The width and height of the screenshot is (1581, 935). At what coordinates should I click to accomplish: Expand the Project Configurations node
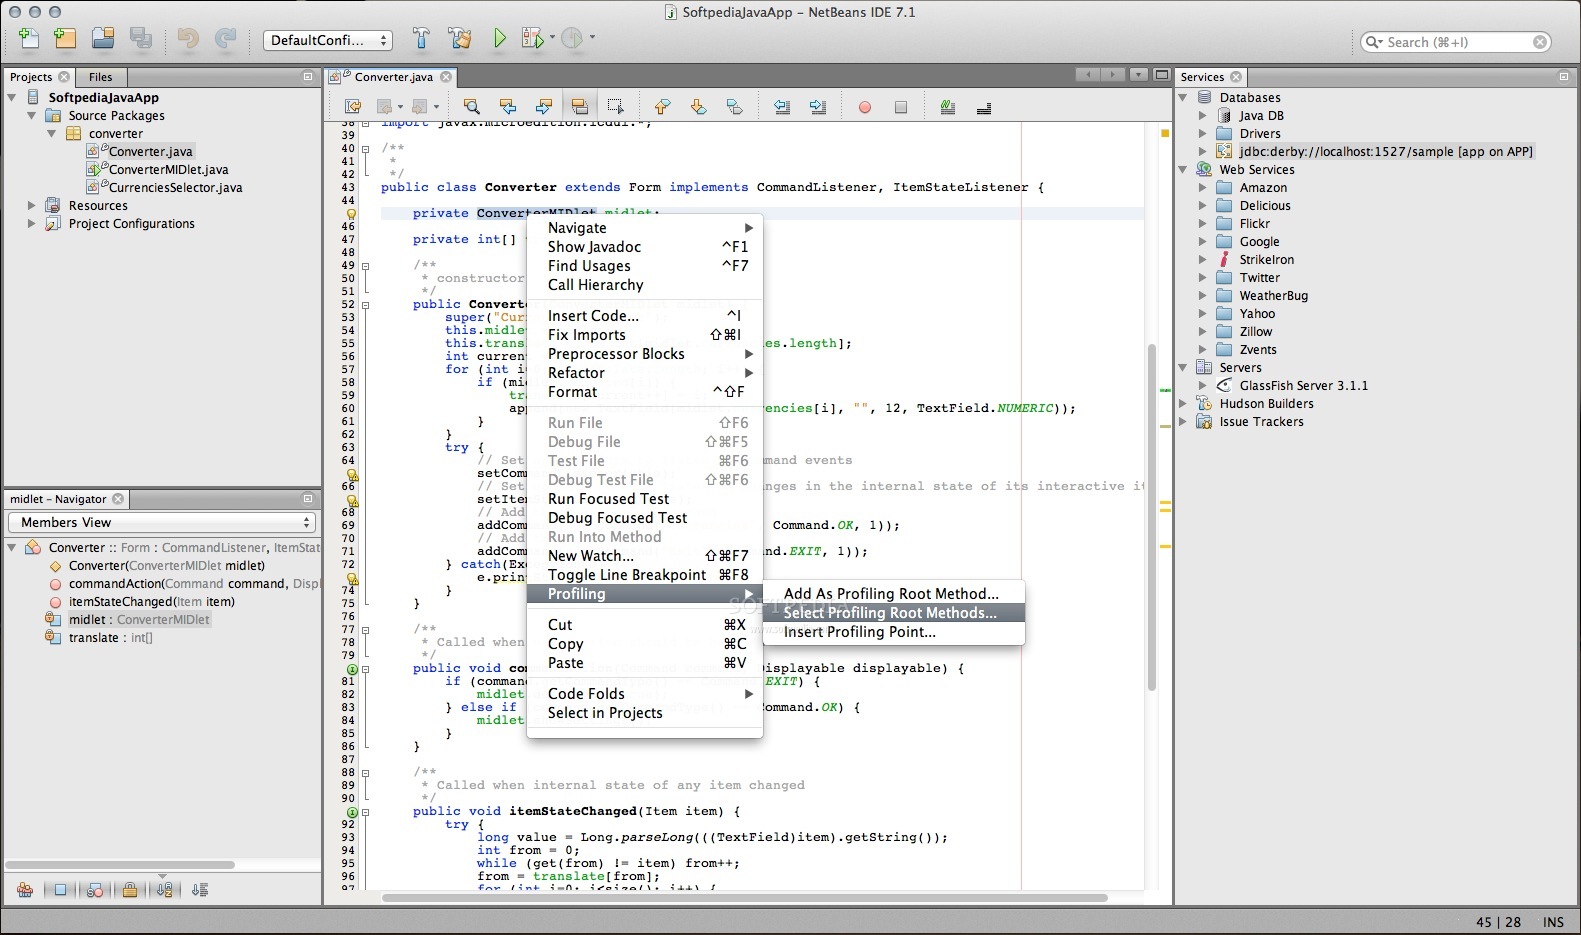(32, 223)
